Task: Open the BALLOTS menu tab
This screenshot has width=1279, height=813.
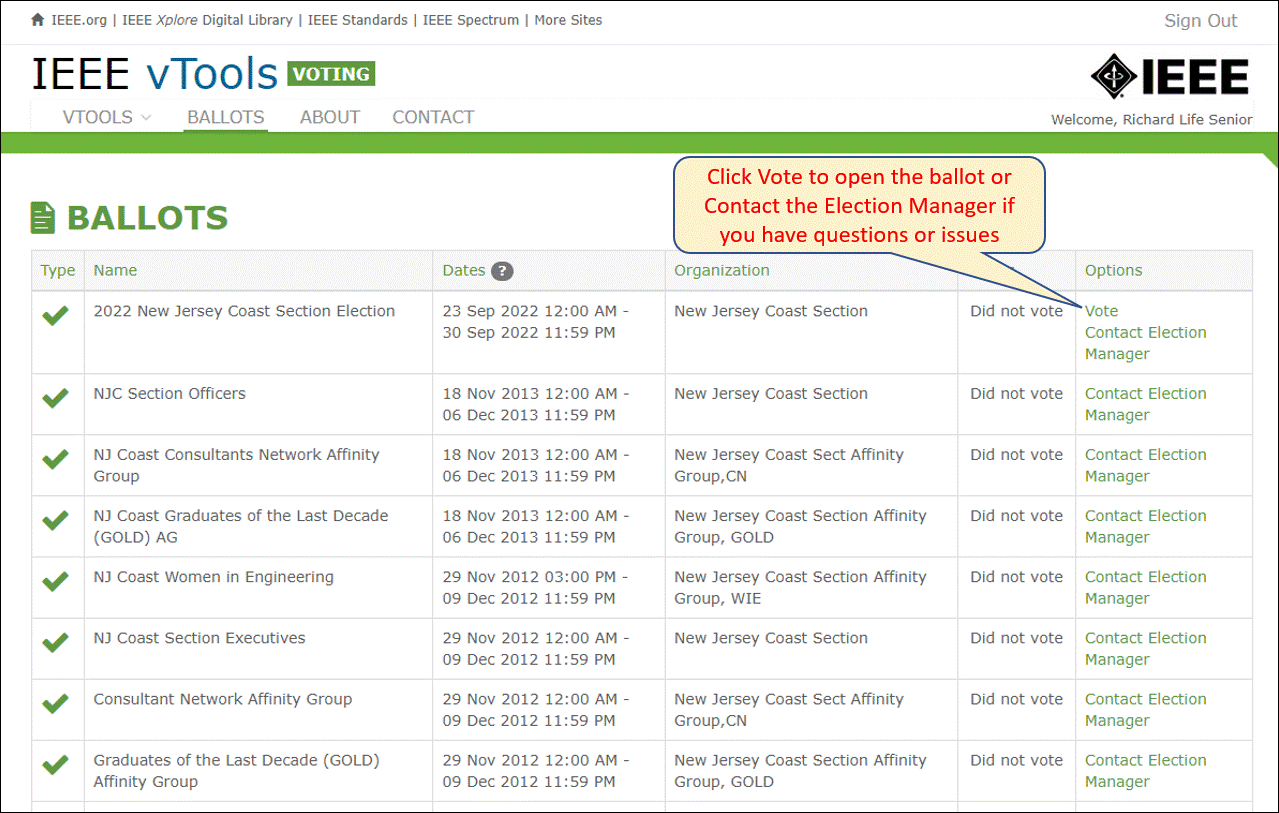Action: (226, 117)
